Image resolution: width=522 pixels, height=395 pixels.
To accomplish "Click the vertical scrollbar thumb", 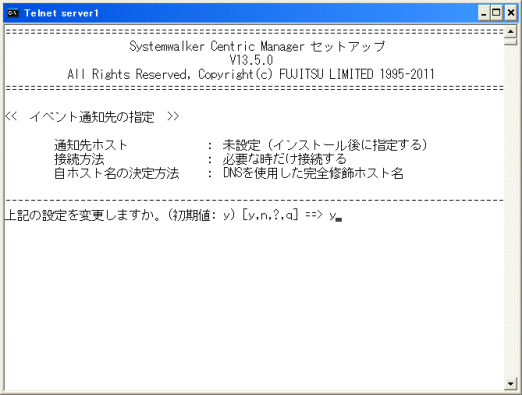I will 510,42.
